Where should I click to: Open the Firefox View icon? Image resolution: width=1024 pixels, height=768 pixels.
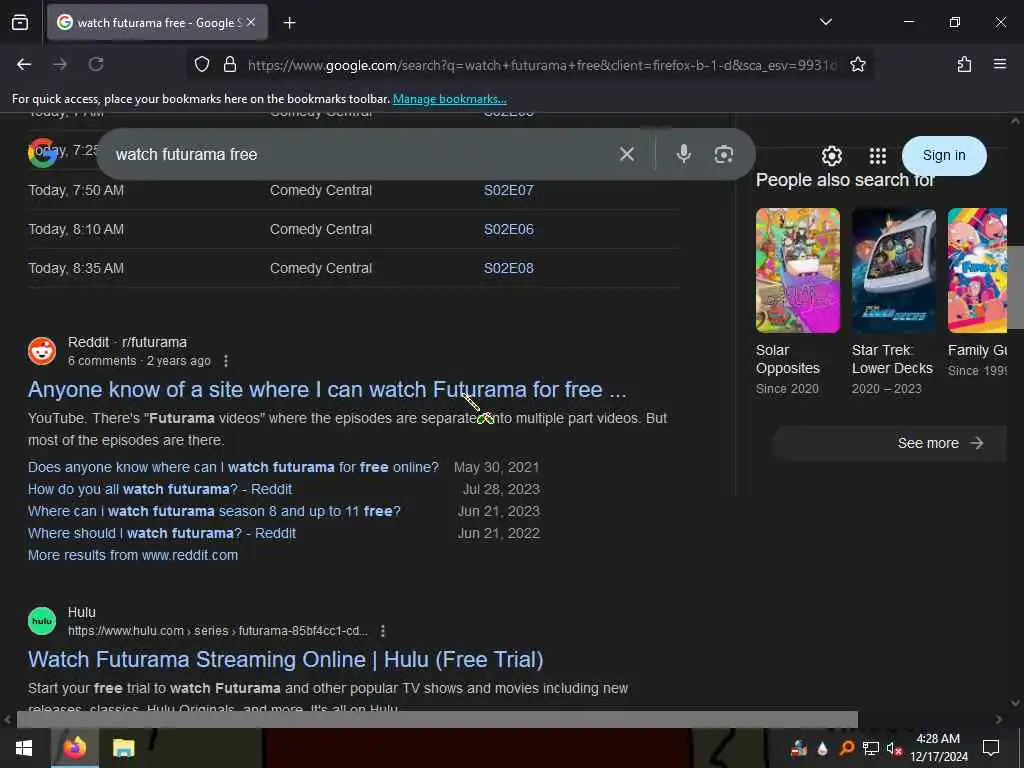[20, 23]
